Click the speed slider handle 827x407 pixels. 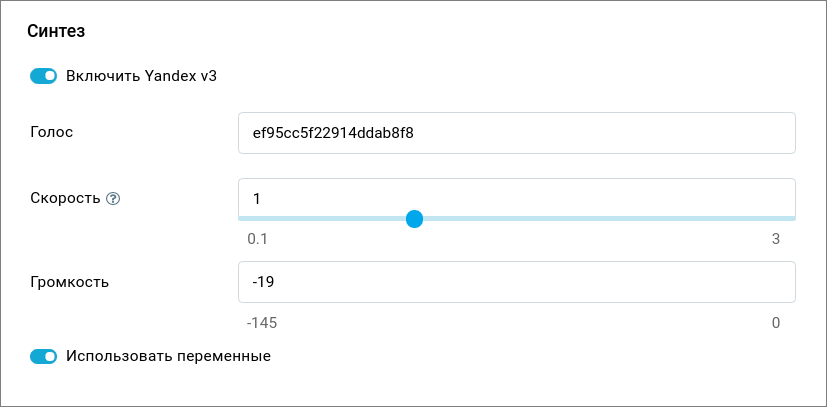414,219
